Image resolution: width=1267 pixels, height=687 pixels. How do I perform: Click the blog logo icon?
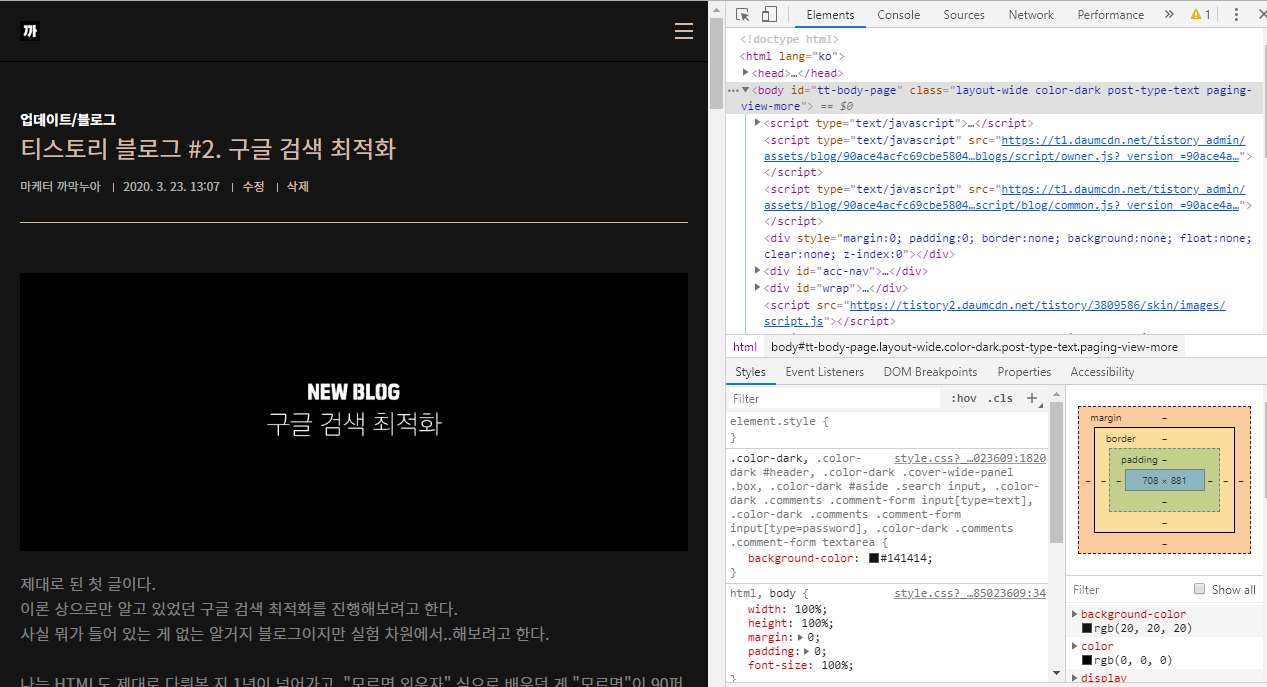[30, 31]
